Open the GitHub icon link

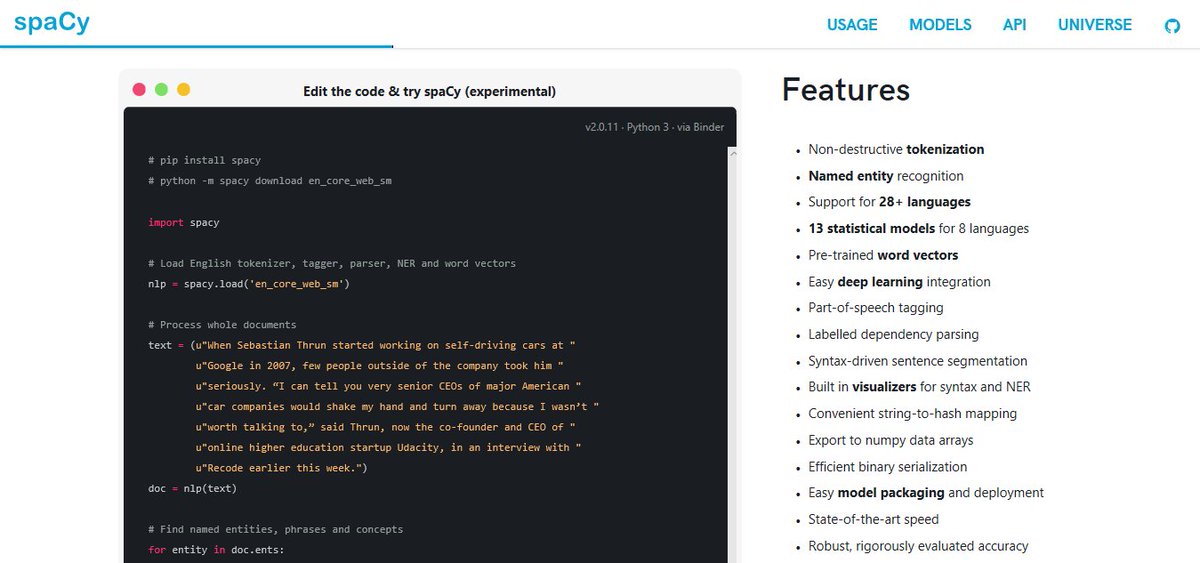tap(1172, 25)
